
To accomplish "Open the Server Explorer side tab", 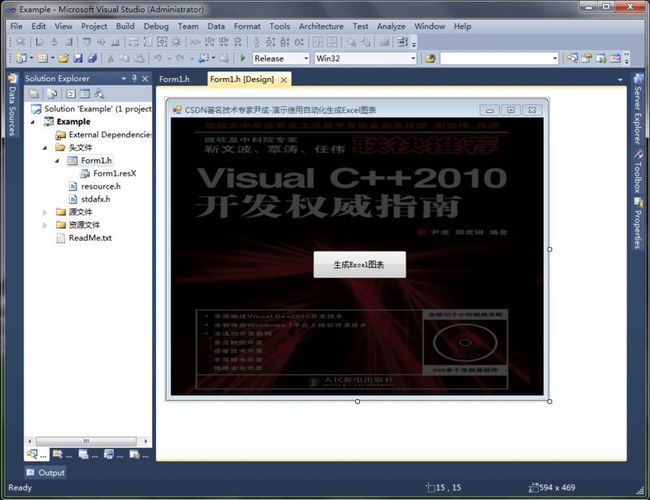I will click(638, 109).
